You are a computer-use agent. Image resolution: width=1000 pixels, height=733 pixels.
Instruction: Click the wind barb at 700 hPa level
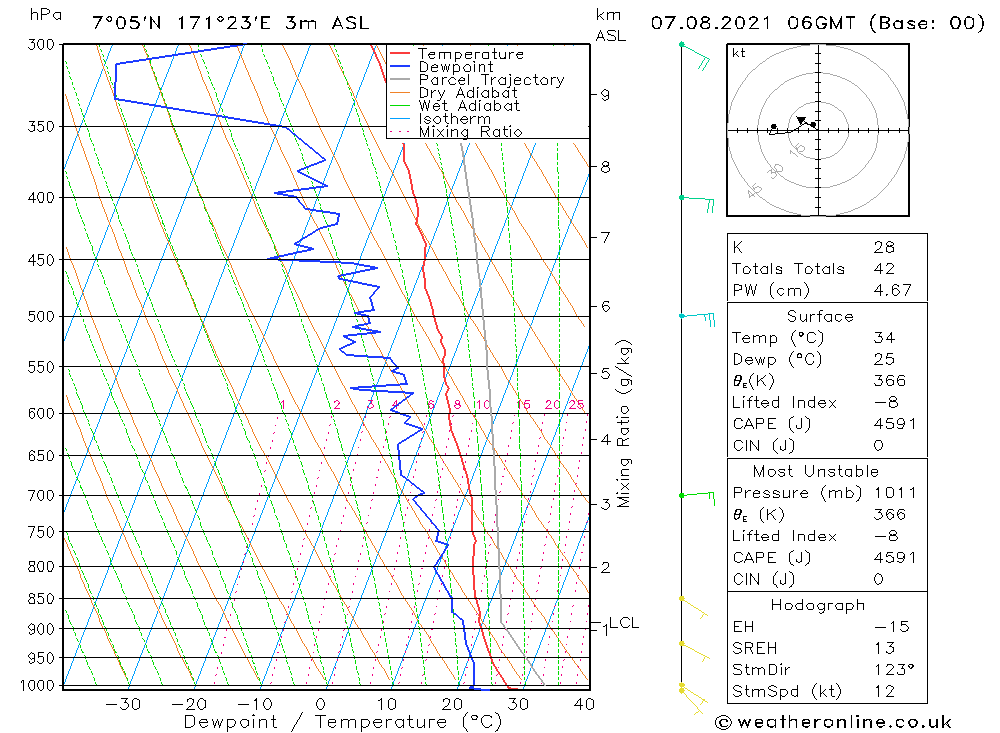pyautogui.click(x=698, y=497)
